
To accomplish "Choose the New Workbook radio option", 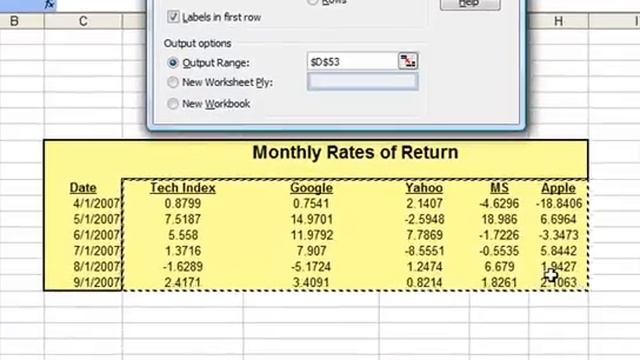I will point(173,104).
